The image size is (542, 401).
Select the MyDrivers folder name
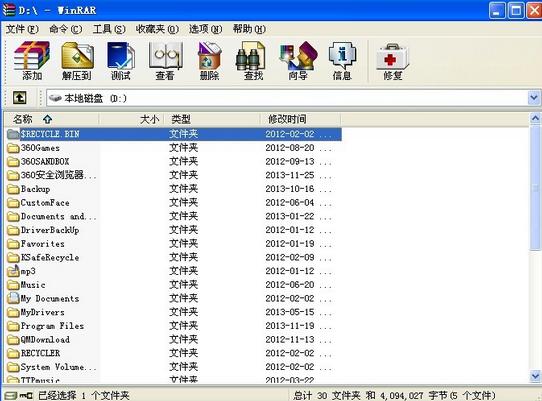pos(43,313)
